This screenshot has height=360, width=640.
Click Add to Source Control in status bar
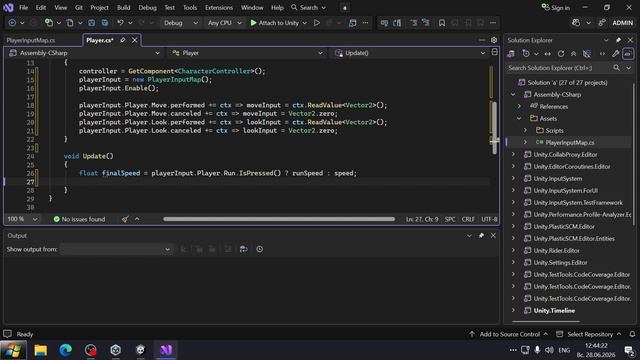[508, 334]
